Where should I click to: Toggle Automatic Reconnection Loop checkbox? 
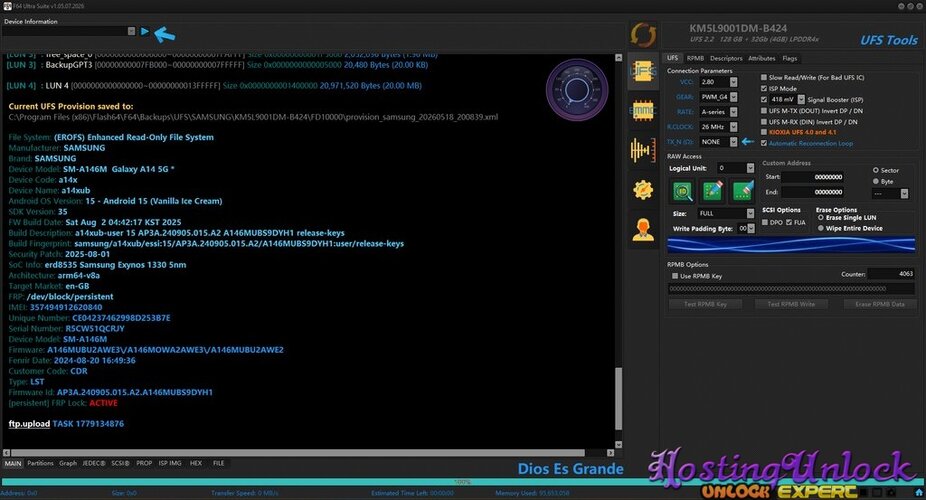[x=764, y=143]
